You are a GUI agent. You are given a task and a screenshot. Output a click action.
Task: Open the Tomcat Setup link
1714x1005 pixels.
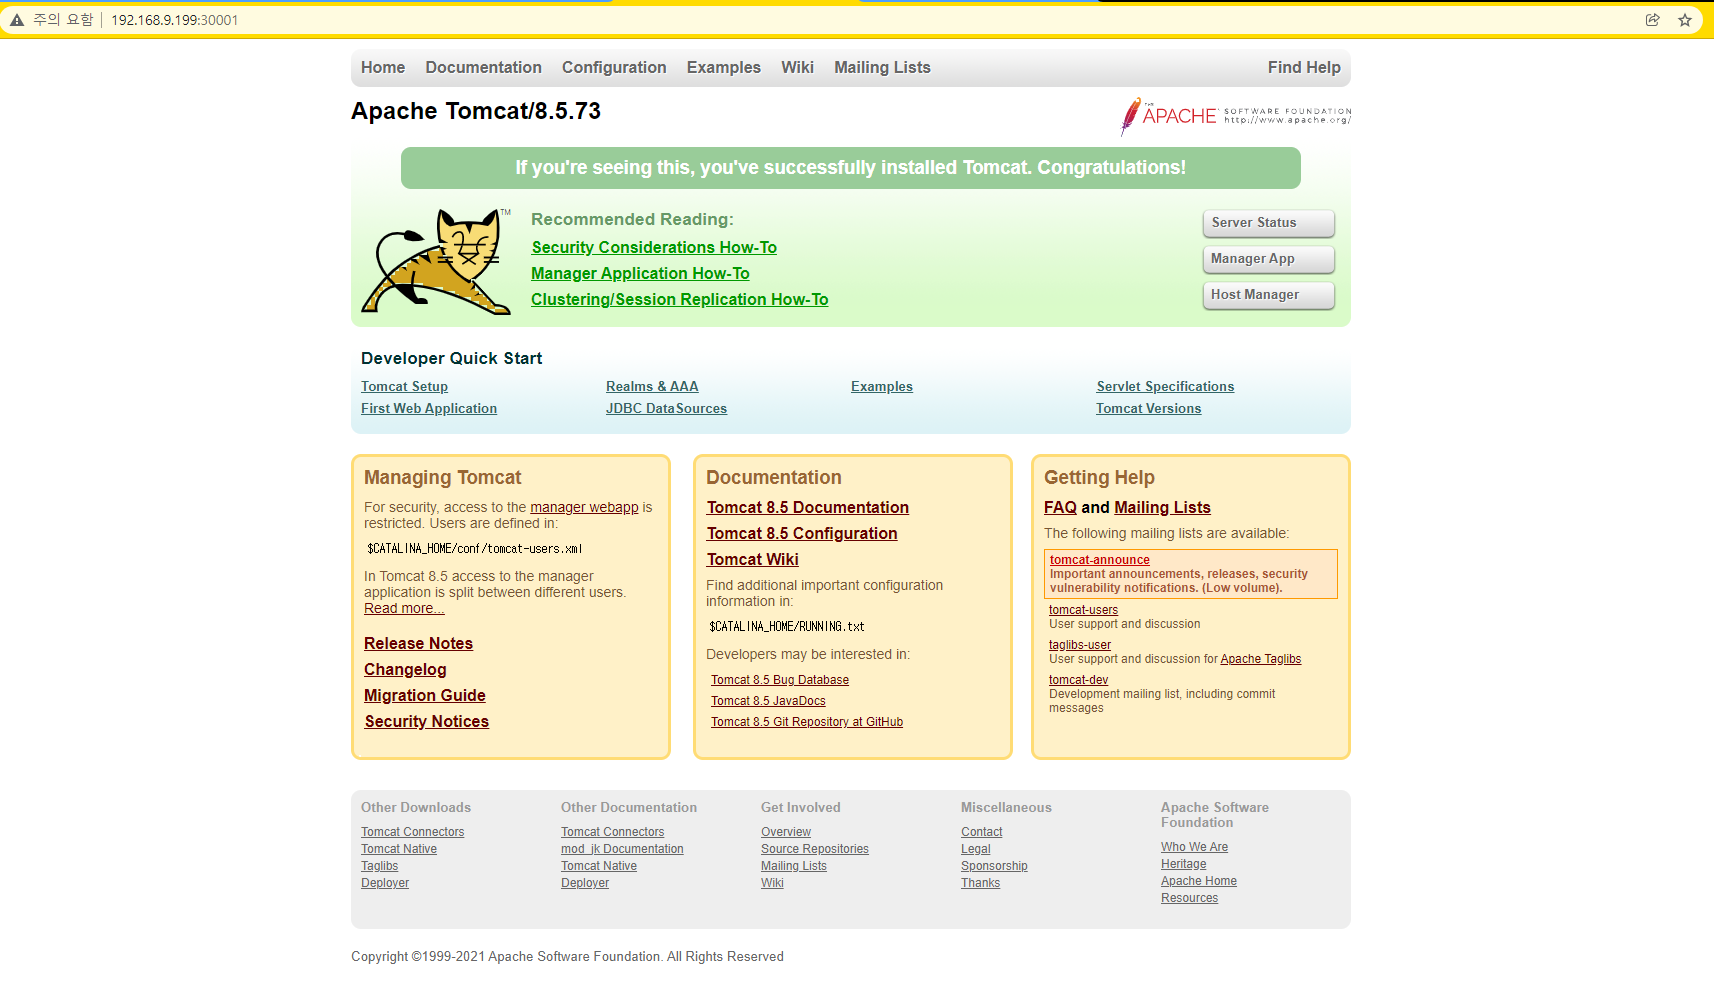tap(404, 387)
